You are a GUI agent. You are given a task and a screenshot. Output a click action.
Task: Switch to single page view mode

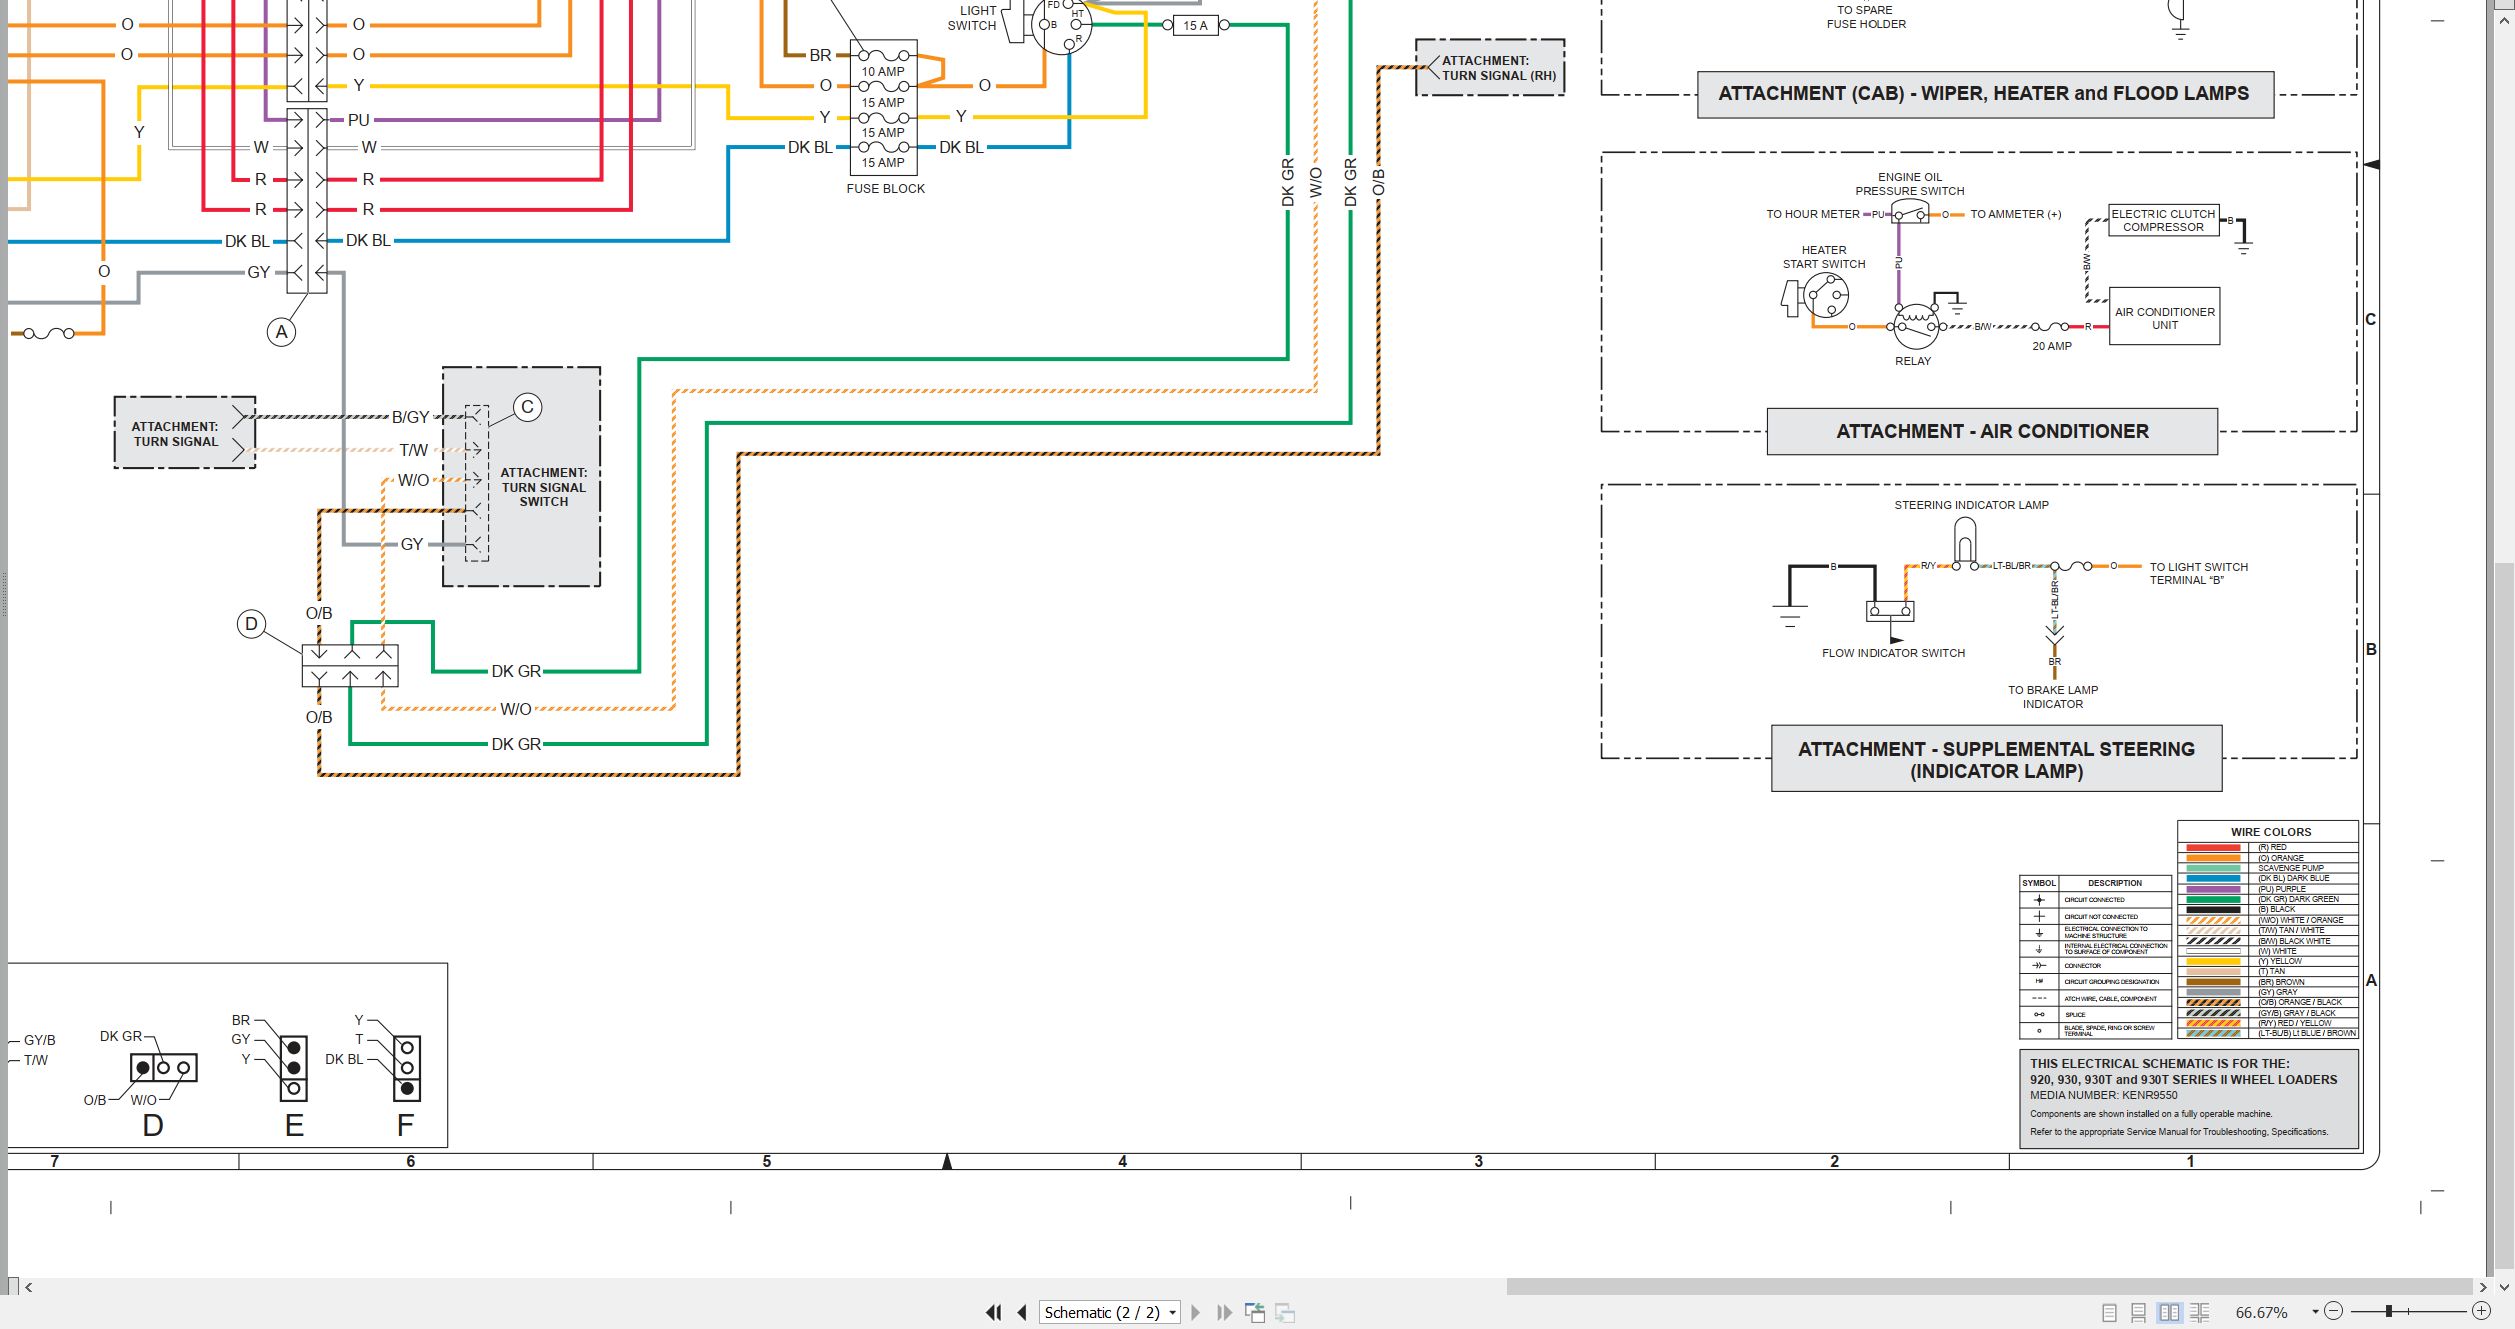[x=2109, y=1312]
